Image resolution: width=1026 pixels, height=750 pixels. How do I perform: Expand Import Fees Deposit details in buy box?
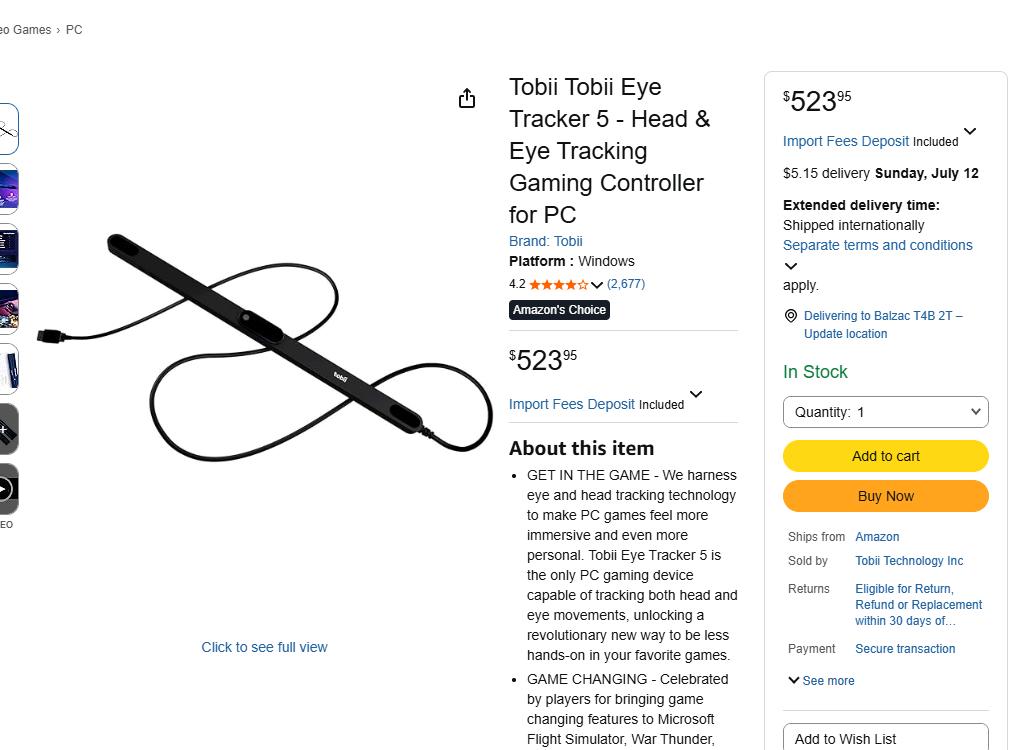coord(970,131)
